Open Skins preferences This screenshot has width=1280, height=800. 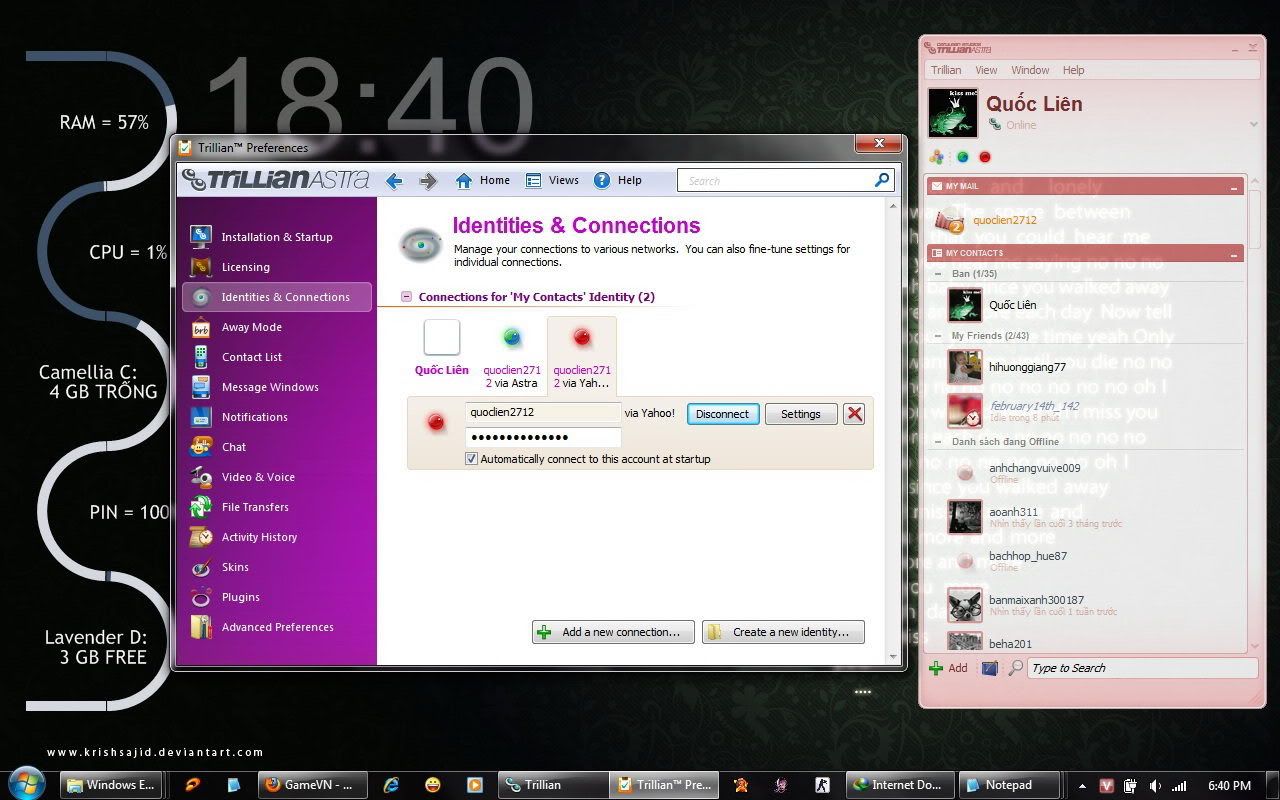[276, 567]
